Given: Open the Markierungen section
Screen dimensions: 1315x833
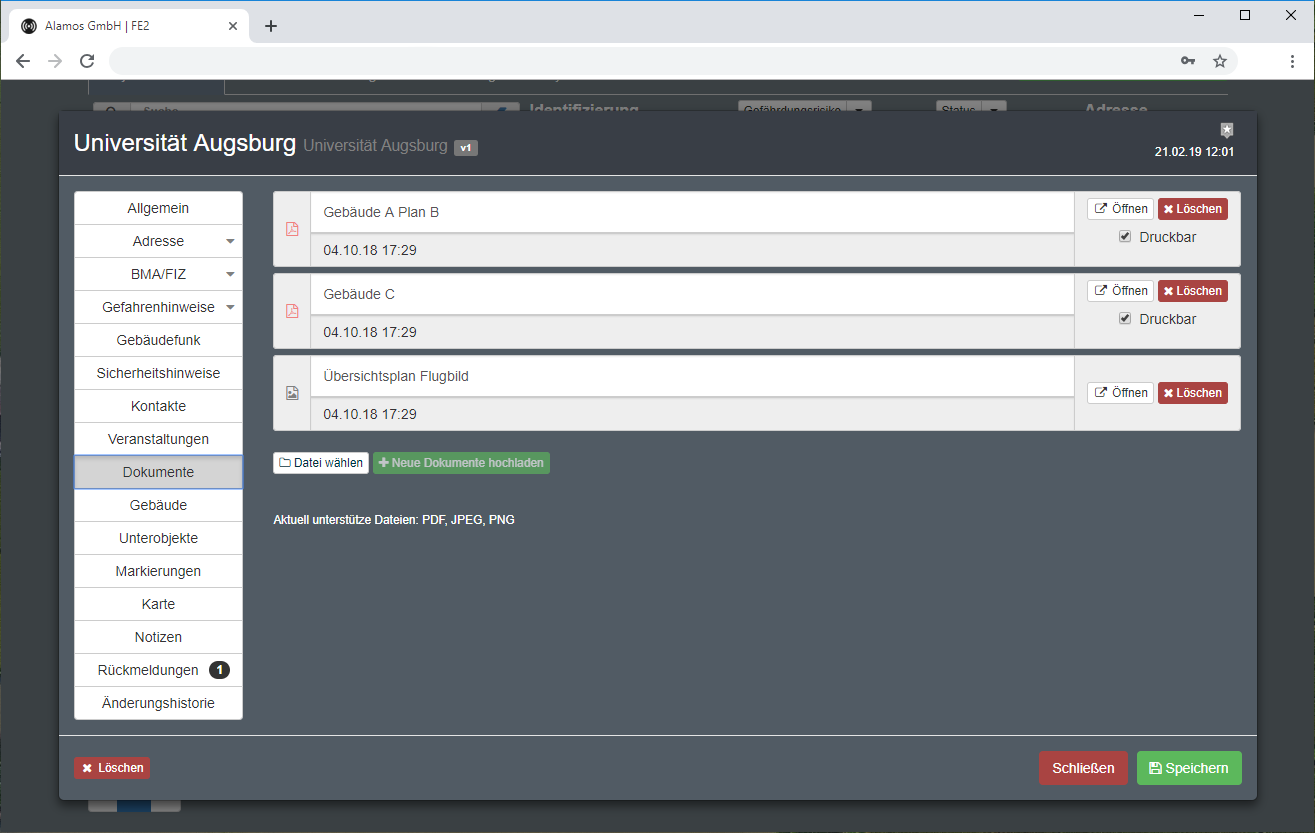Looking at the screenshot, I should tap(158, 571).
